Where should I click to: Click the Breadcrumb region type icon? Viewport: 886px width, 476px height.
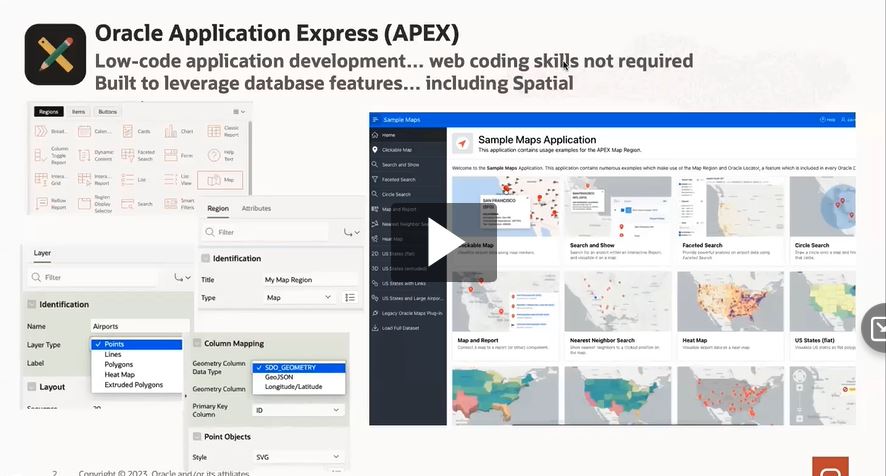click(x=50, y=131)
